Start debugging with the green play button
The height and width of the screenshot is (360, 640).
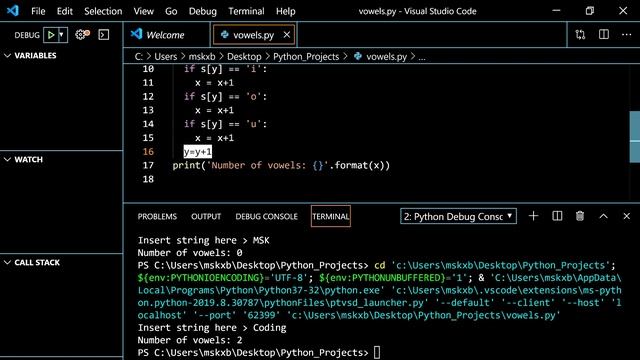click(x=51, y=35)
